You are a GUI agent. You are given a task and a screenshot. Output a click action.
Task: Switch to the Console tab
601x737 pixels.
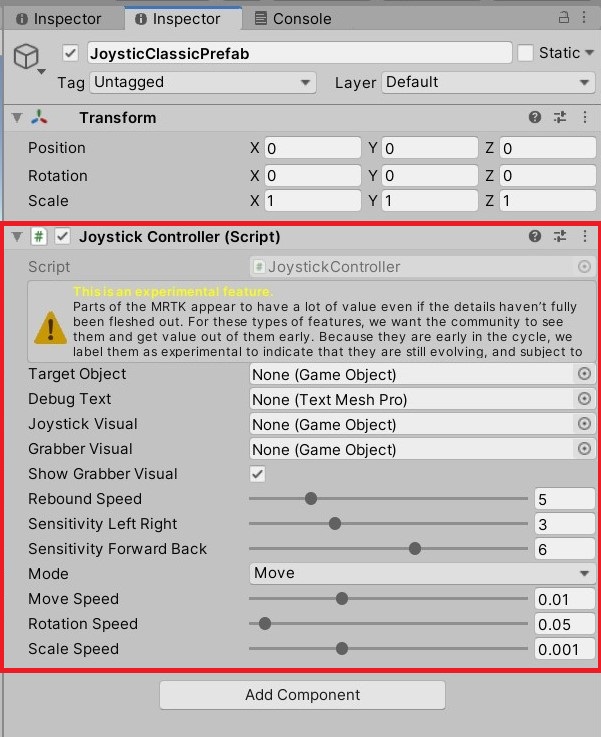[293, 19]
